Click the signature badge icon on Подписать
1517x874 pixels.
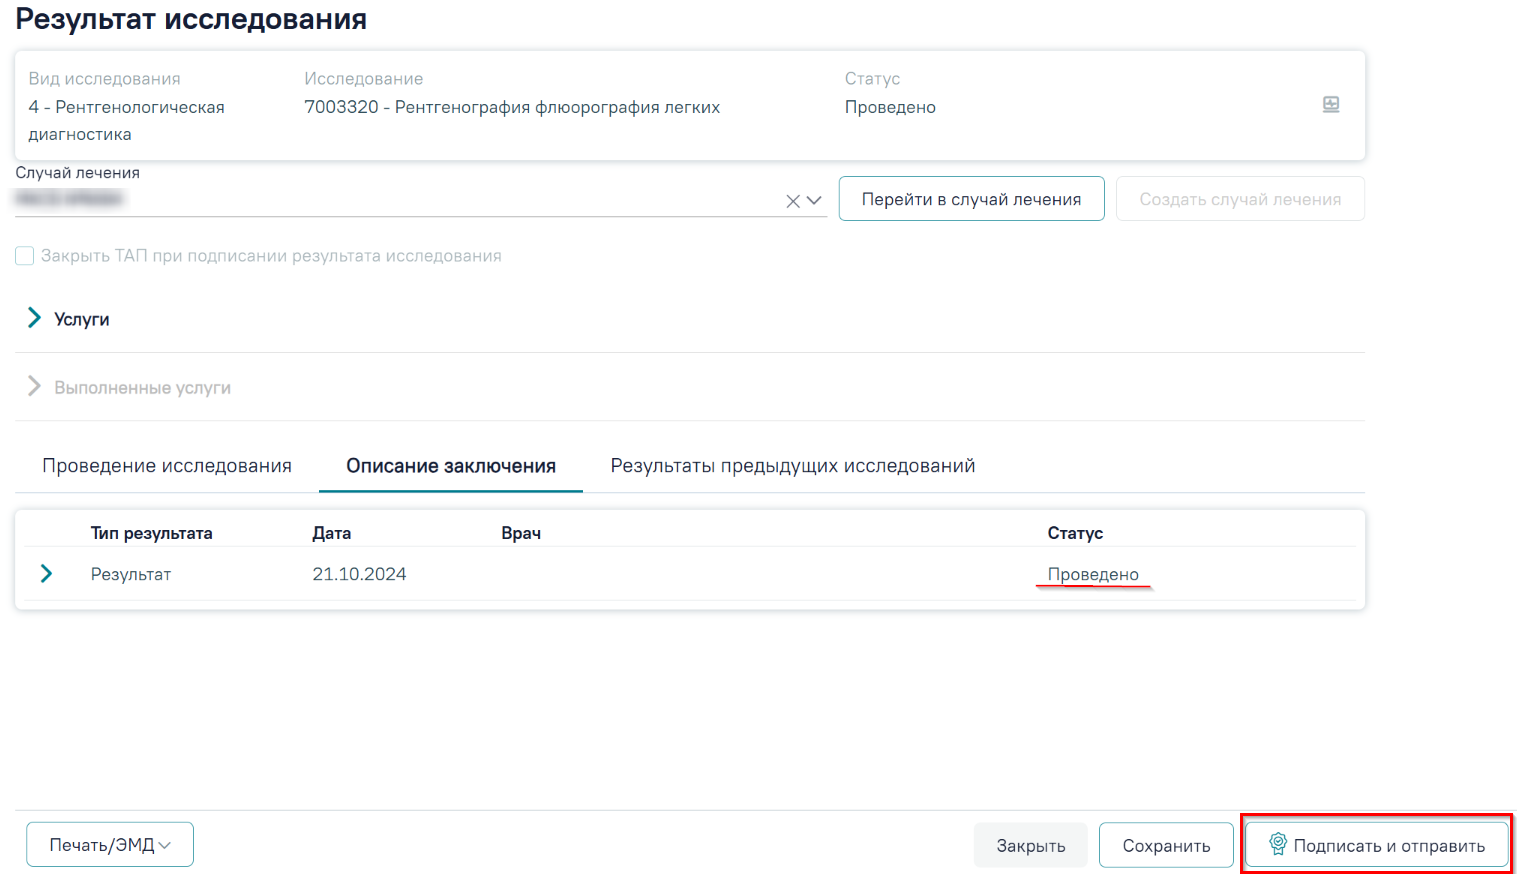pyautogui.click(x=1277, y=844)
